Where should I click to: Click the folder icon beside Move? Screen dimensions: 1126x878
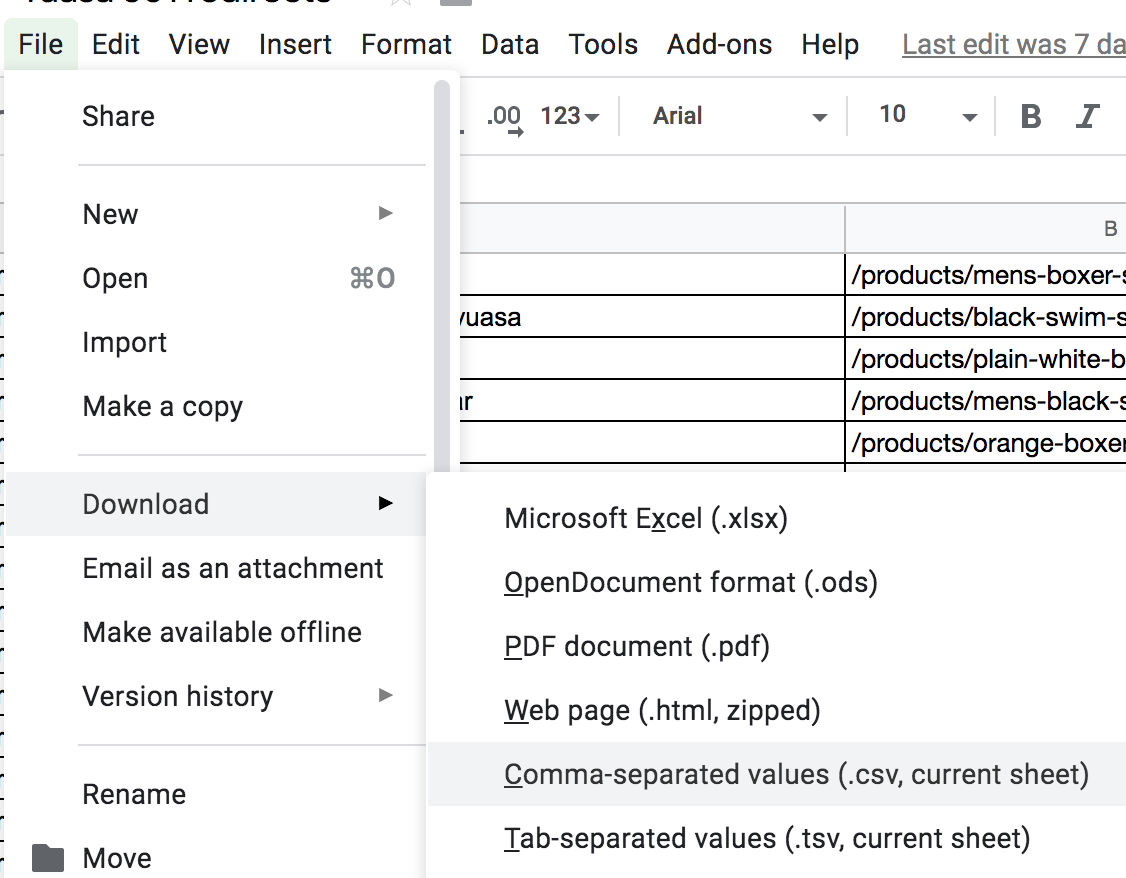click(48, 858)
